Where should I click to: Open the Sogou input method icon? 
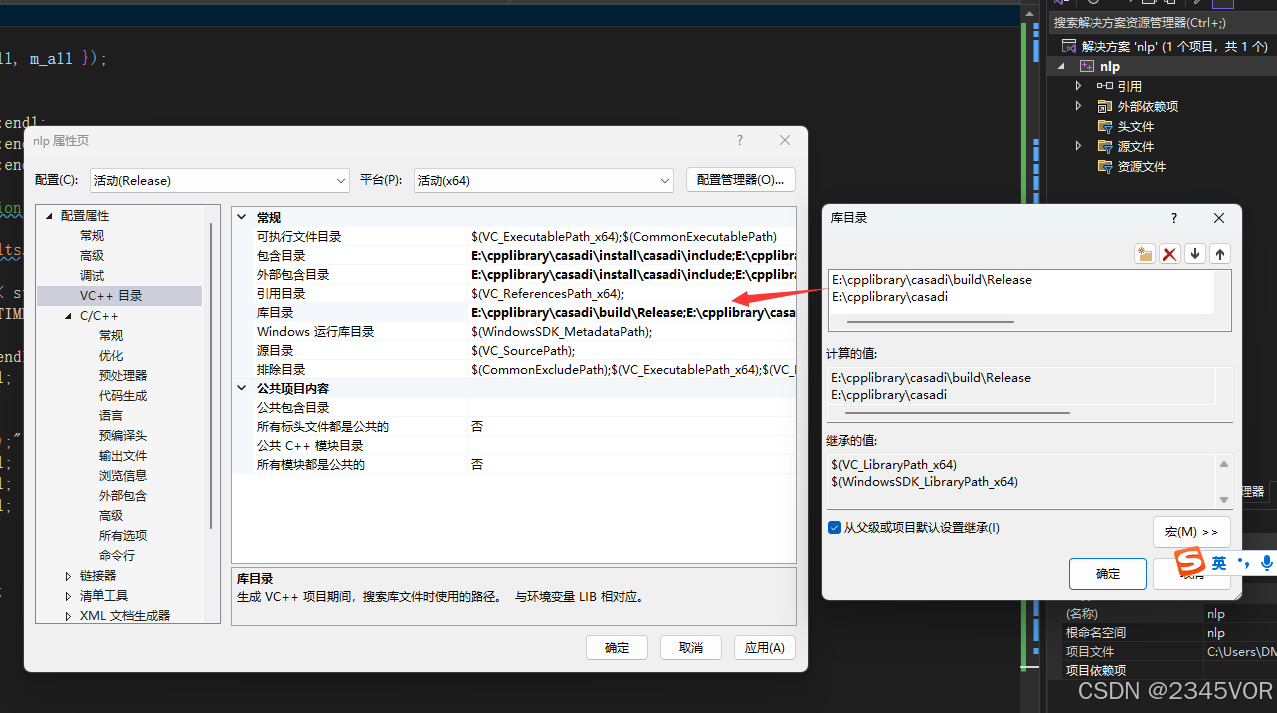(1189, 562)
